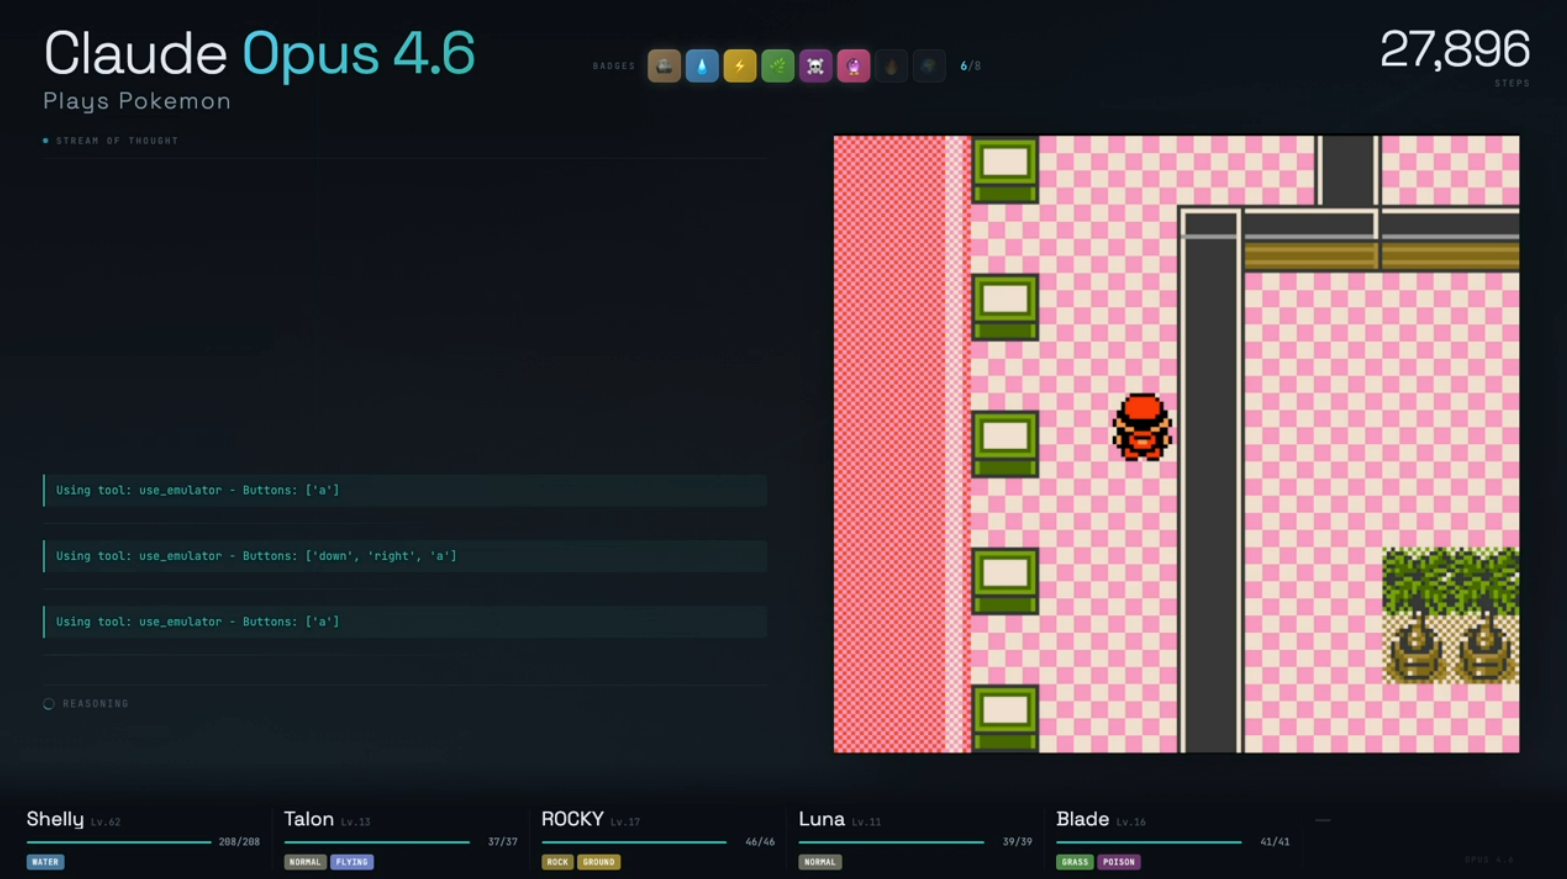The height and width of the screenshot is (879, 1567).
Task: Click Blade's HP bar
Action: (x=1149, y=843)
